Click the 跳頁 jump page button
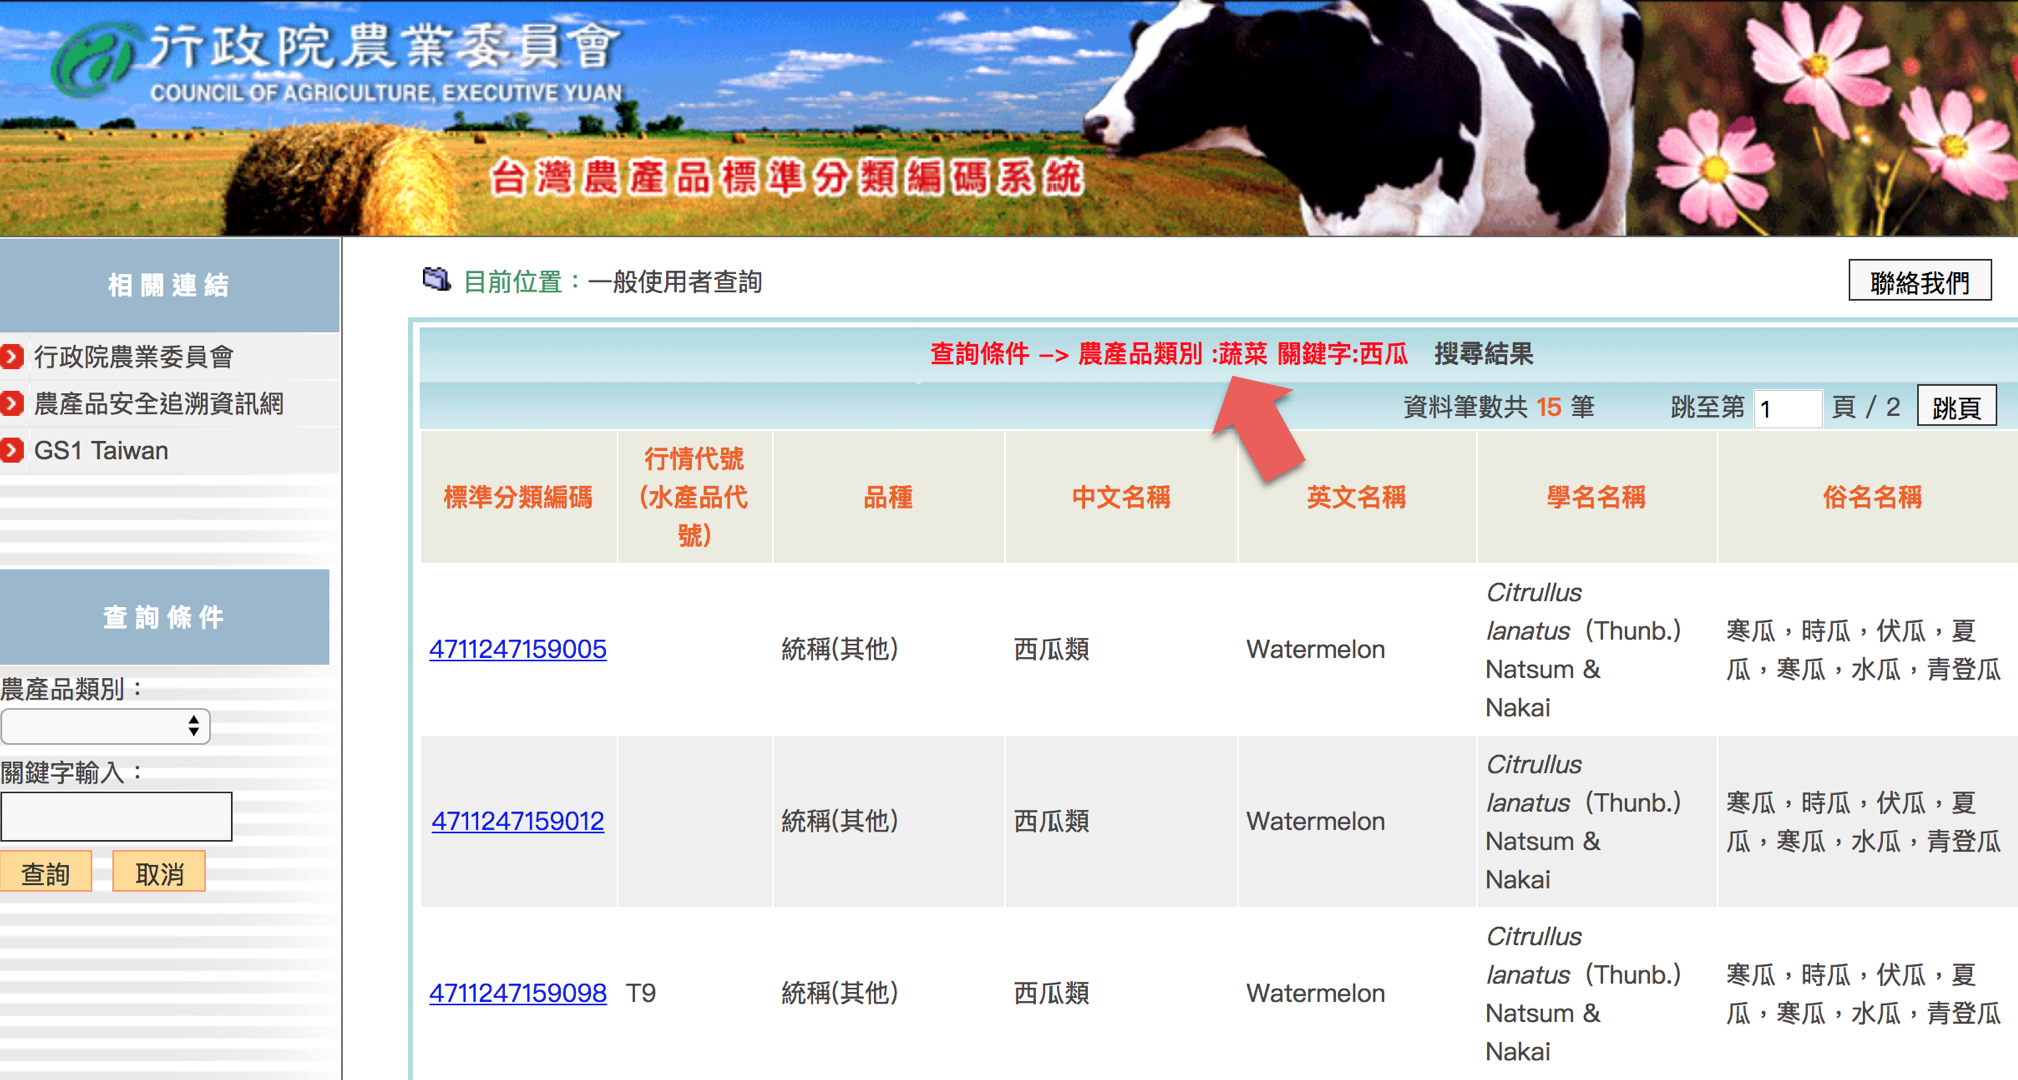The image size is (2018, 1080). pos(1956,407)
